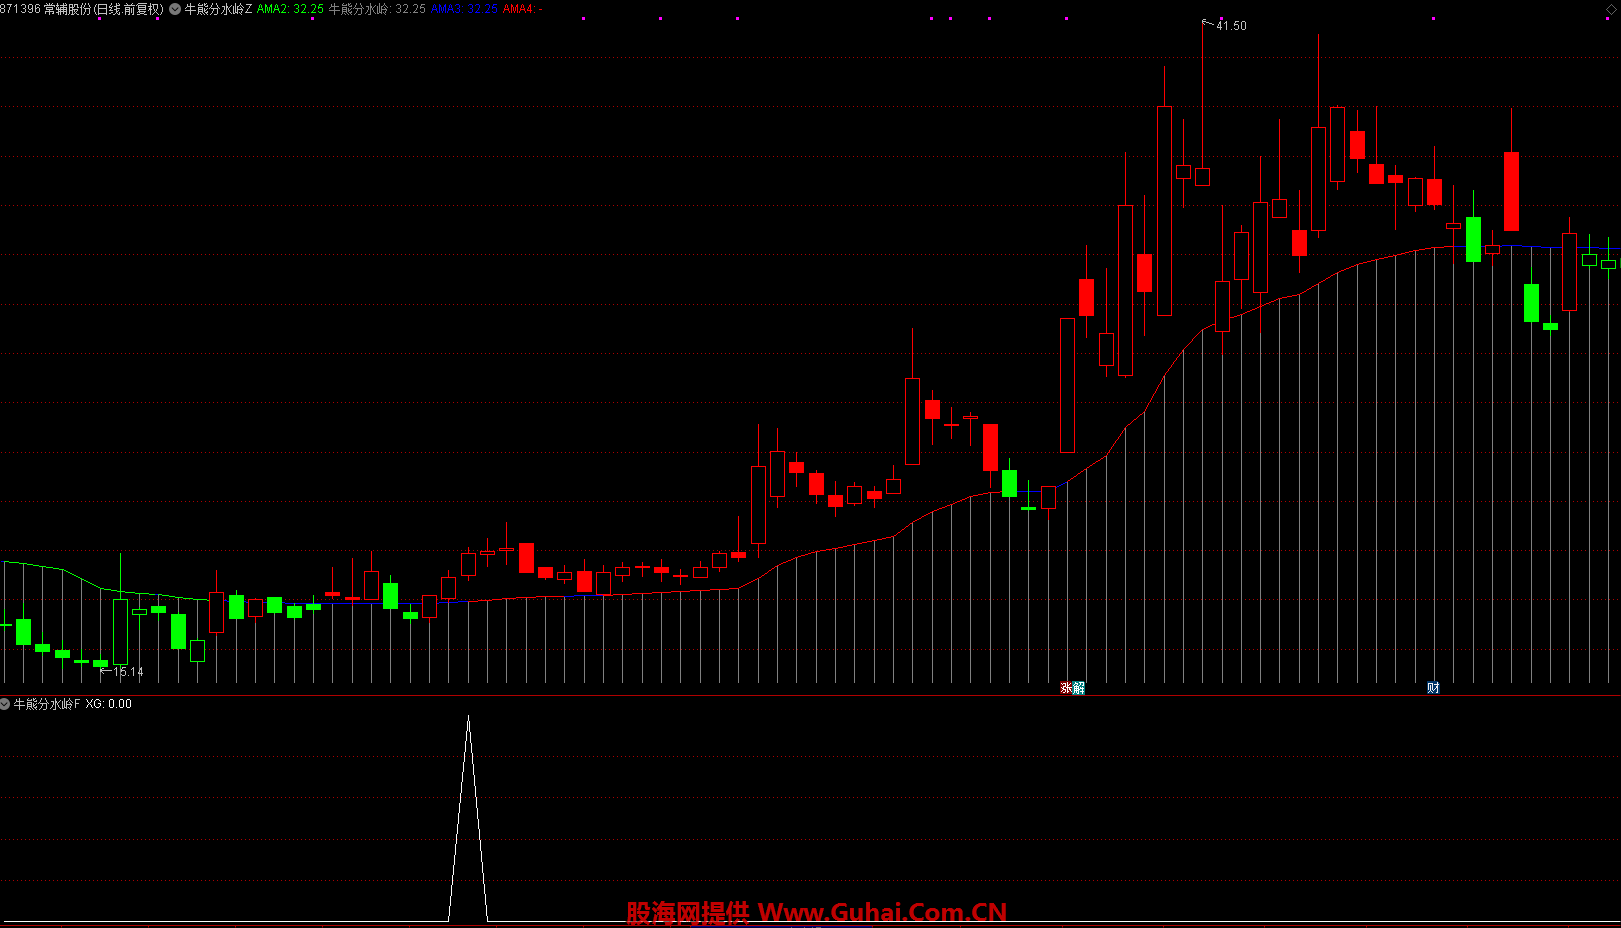
Task: Click the white XG signal spike peak
Action: [468, 718]
